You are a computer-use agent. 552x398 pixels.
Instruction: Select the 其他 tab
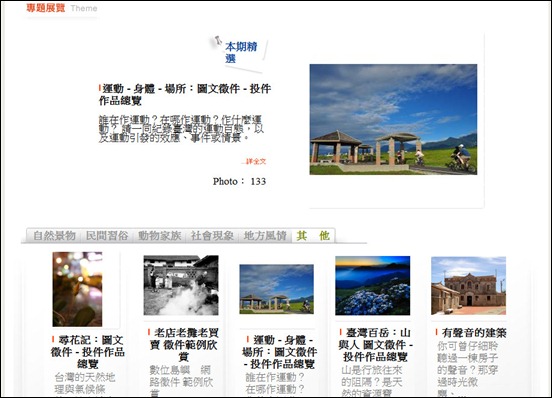pyautogui.click(x=313, y=235)
